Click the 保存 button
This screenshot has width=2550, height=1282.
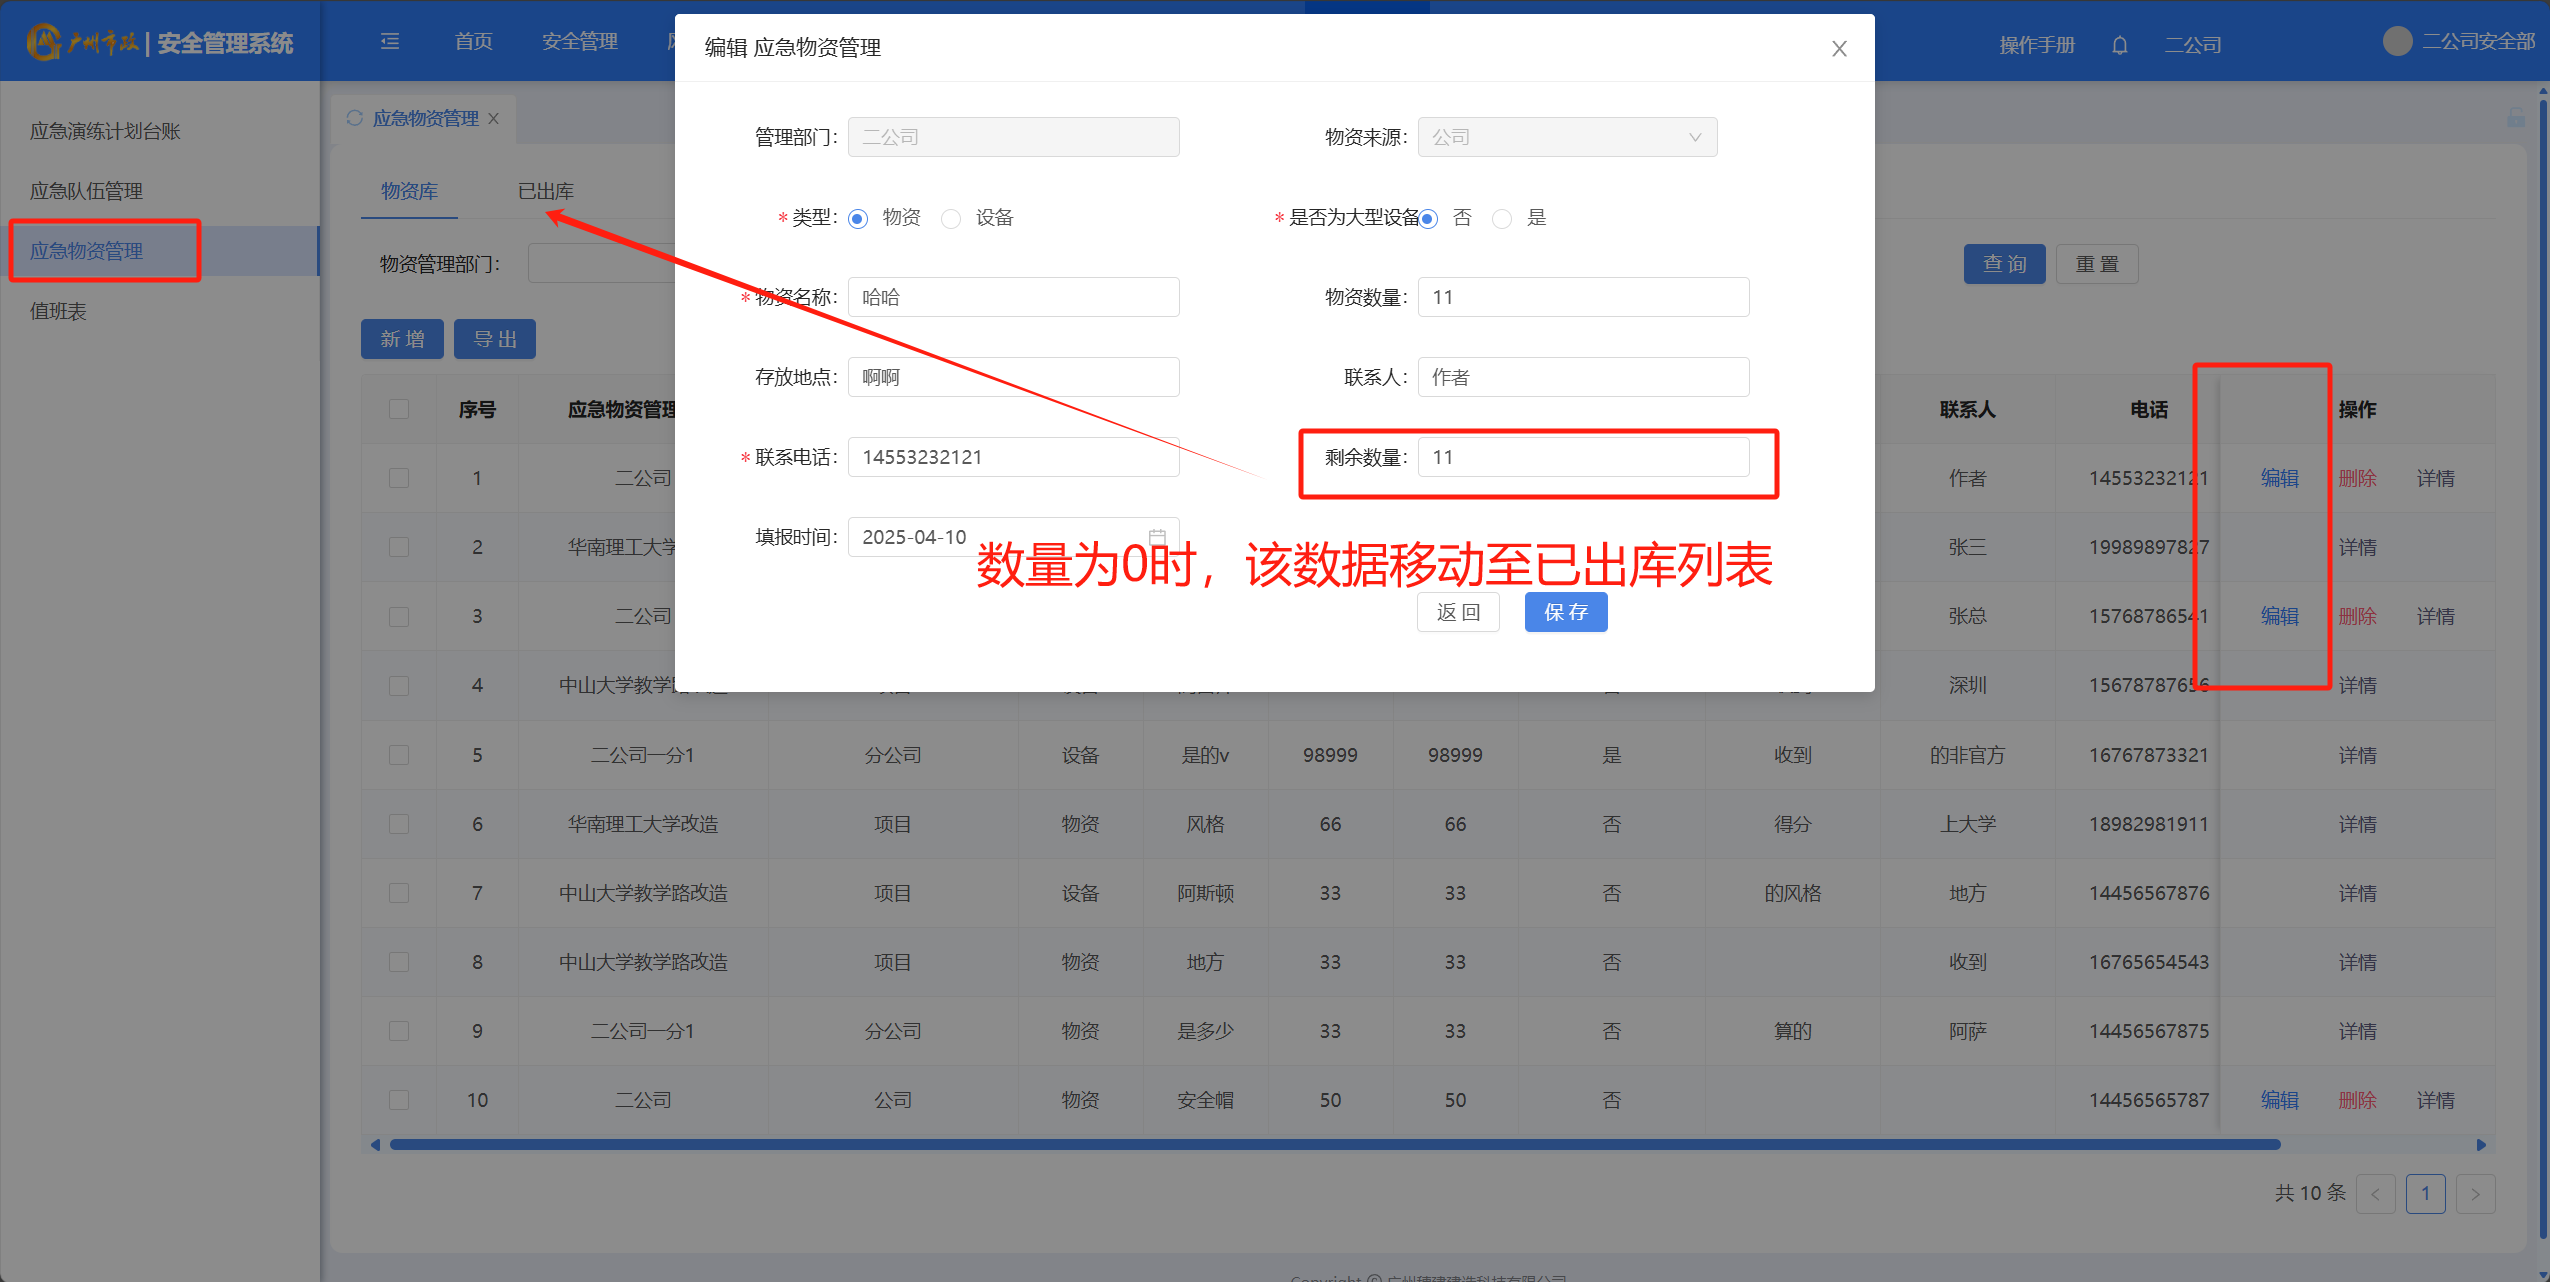pos(1565,612)
